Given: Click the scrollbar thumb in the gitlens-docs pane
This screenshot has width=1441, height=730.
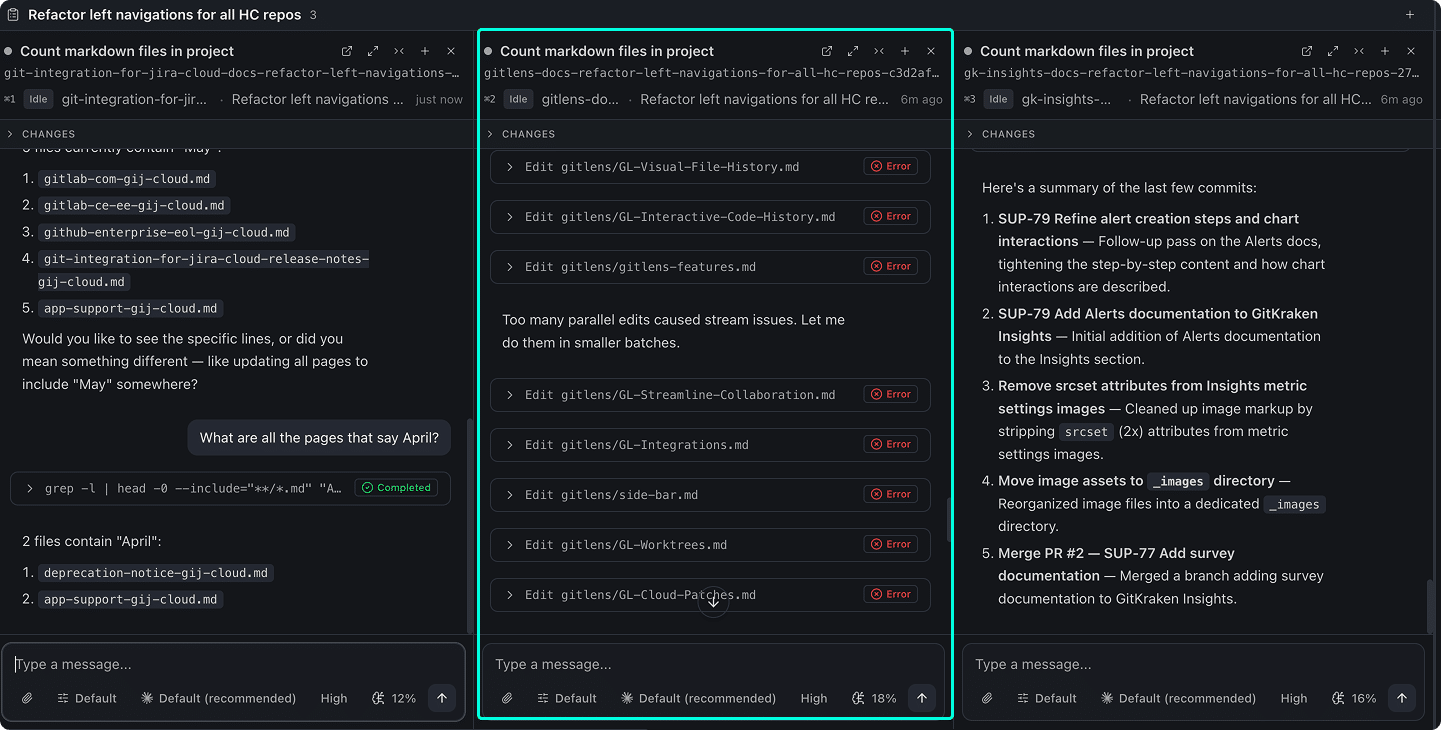Looking at the screenshot, I should tap(948, 519).
